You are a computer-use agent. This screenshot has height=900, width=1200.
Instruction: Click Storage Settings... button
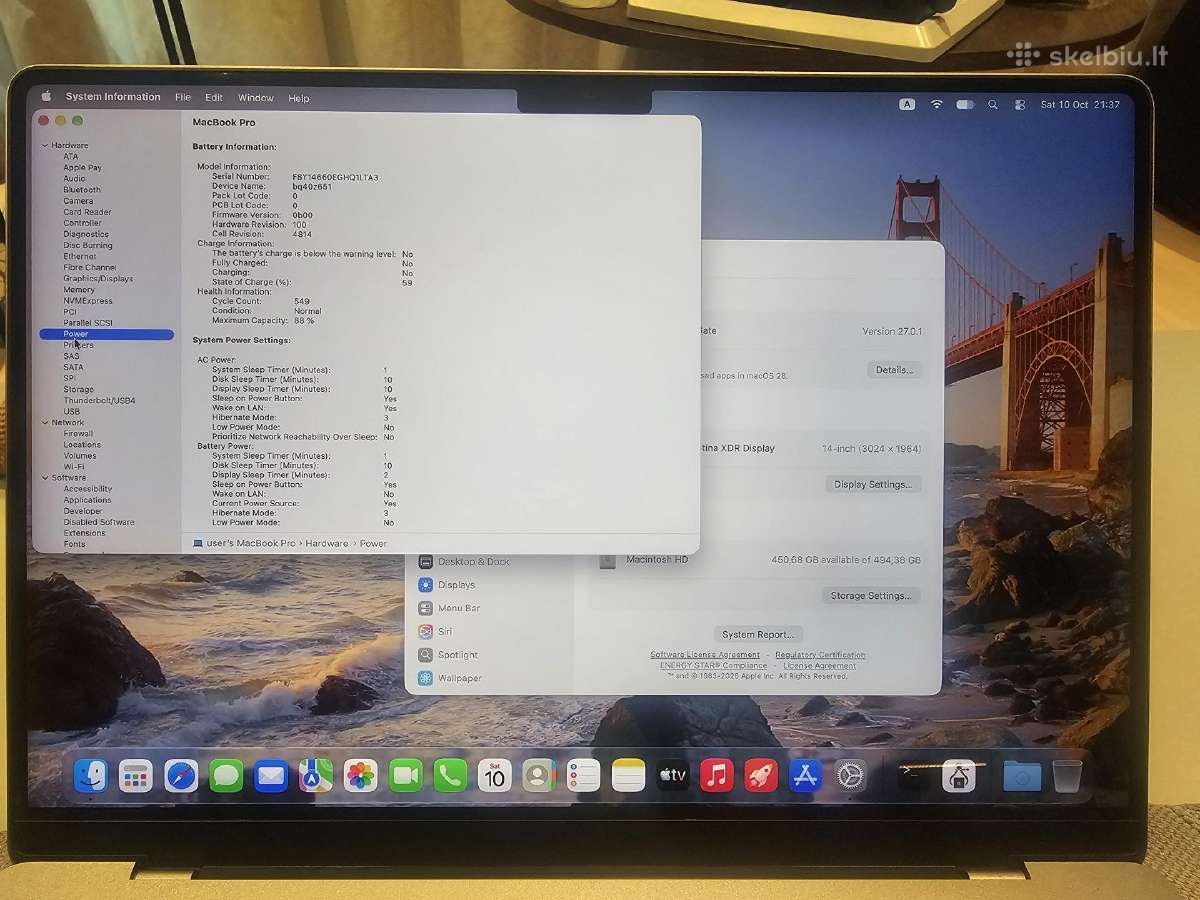871,596
